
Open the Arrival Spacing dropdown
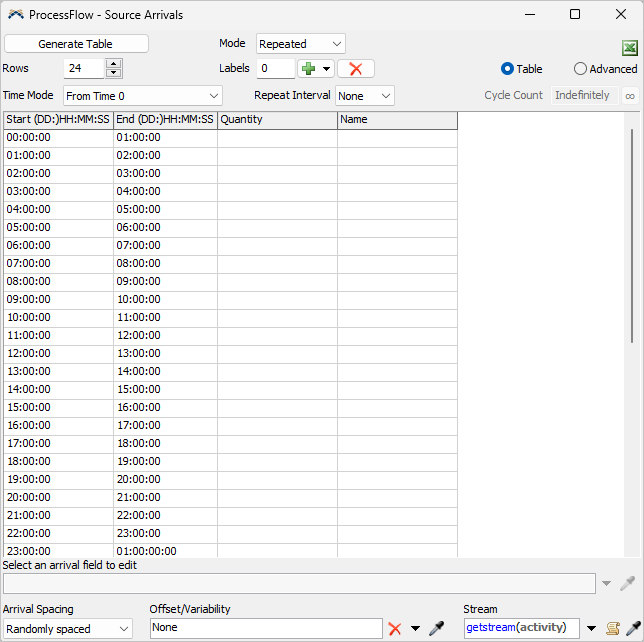tap(67, 629)
